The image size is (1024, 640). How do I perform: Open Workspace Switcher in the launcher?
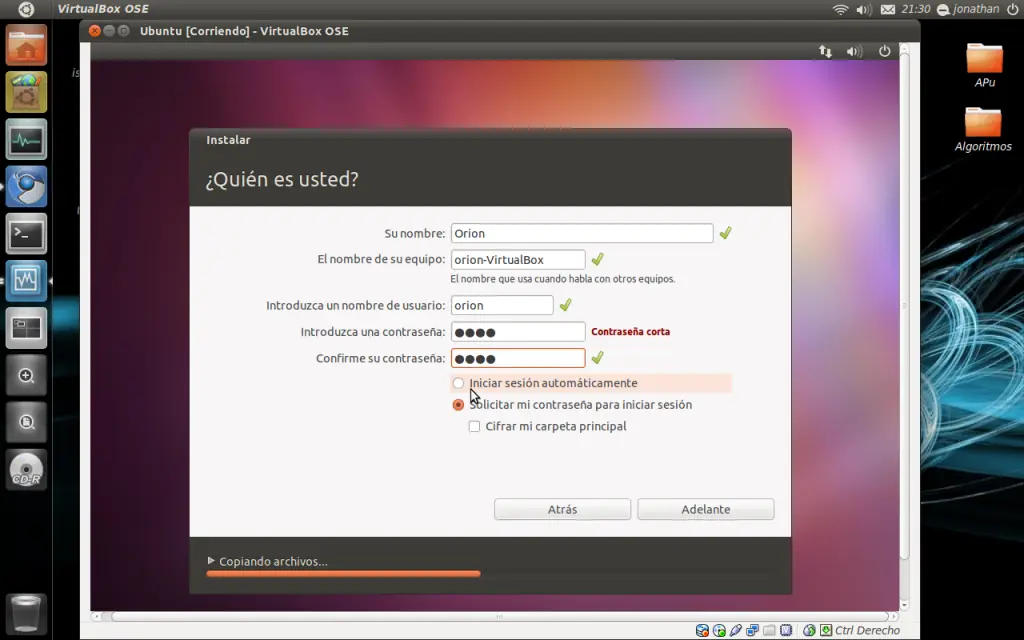point(26,327)
